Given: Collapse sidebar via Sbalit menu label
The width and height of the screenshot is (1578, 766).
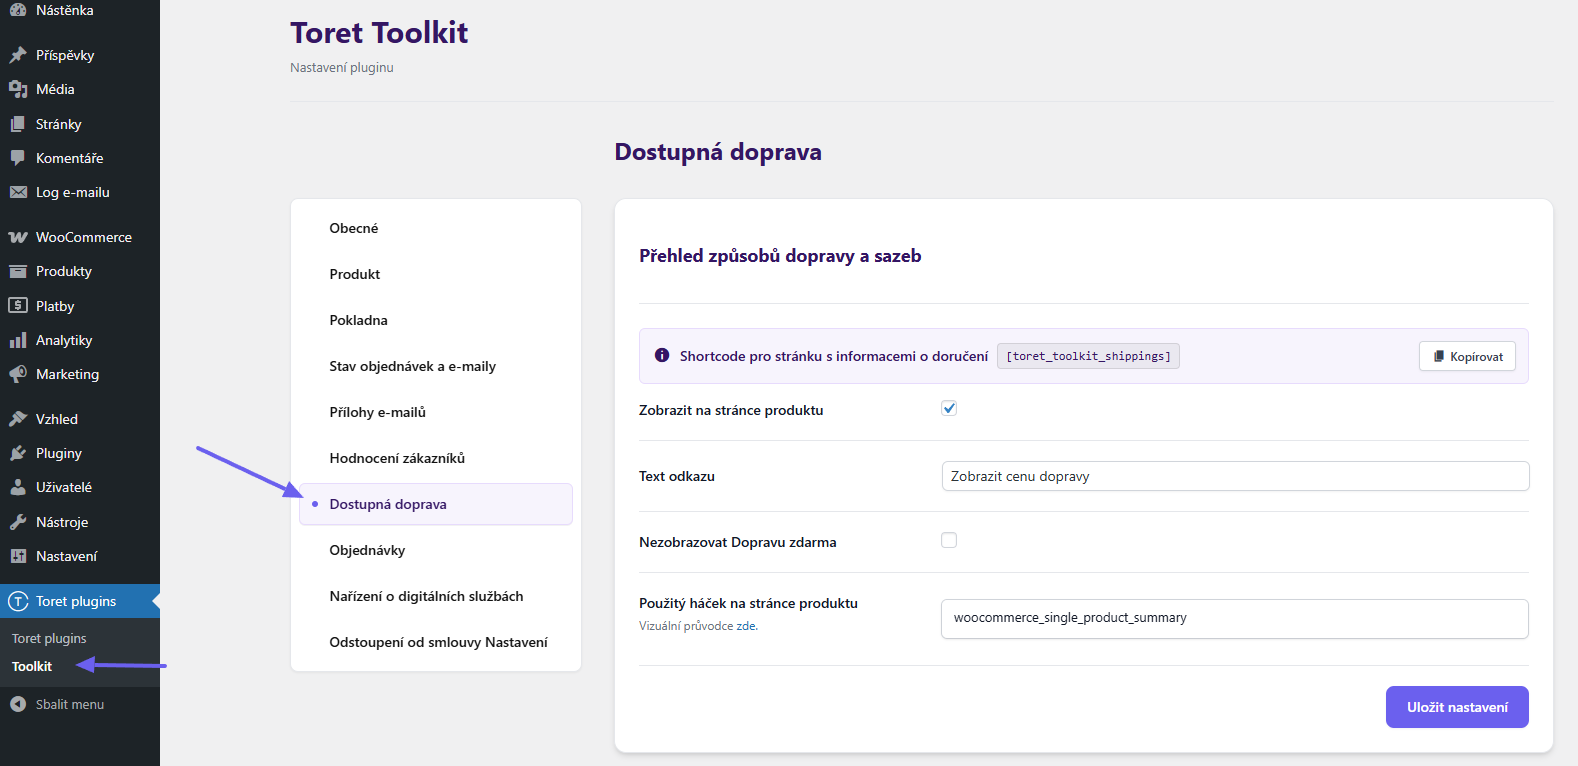Looking at the screenshot, I should coord(70,704).
